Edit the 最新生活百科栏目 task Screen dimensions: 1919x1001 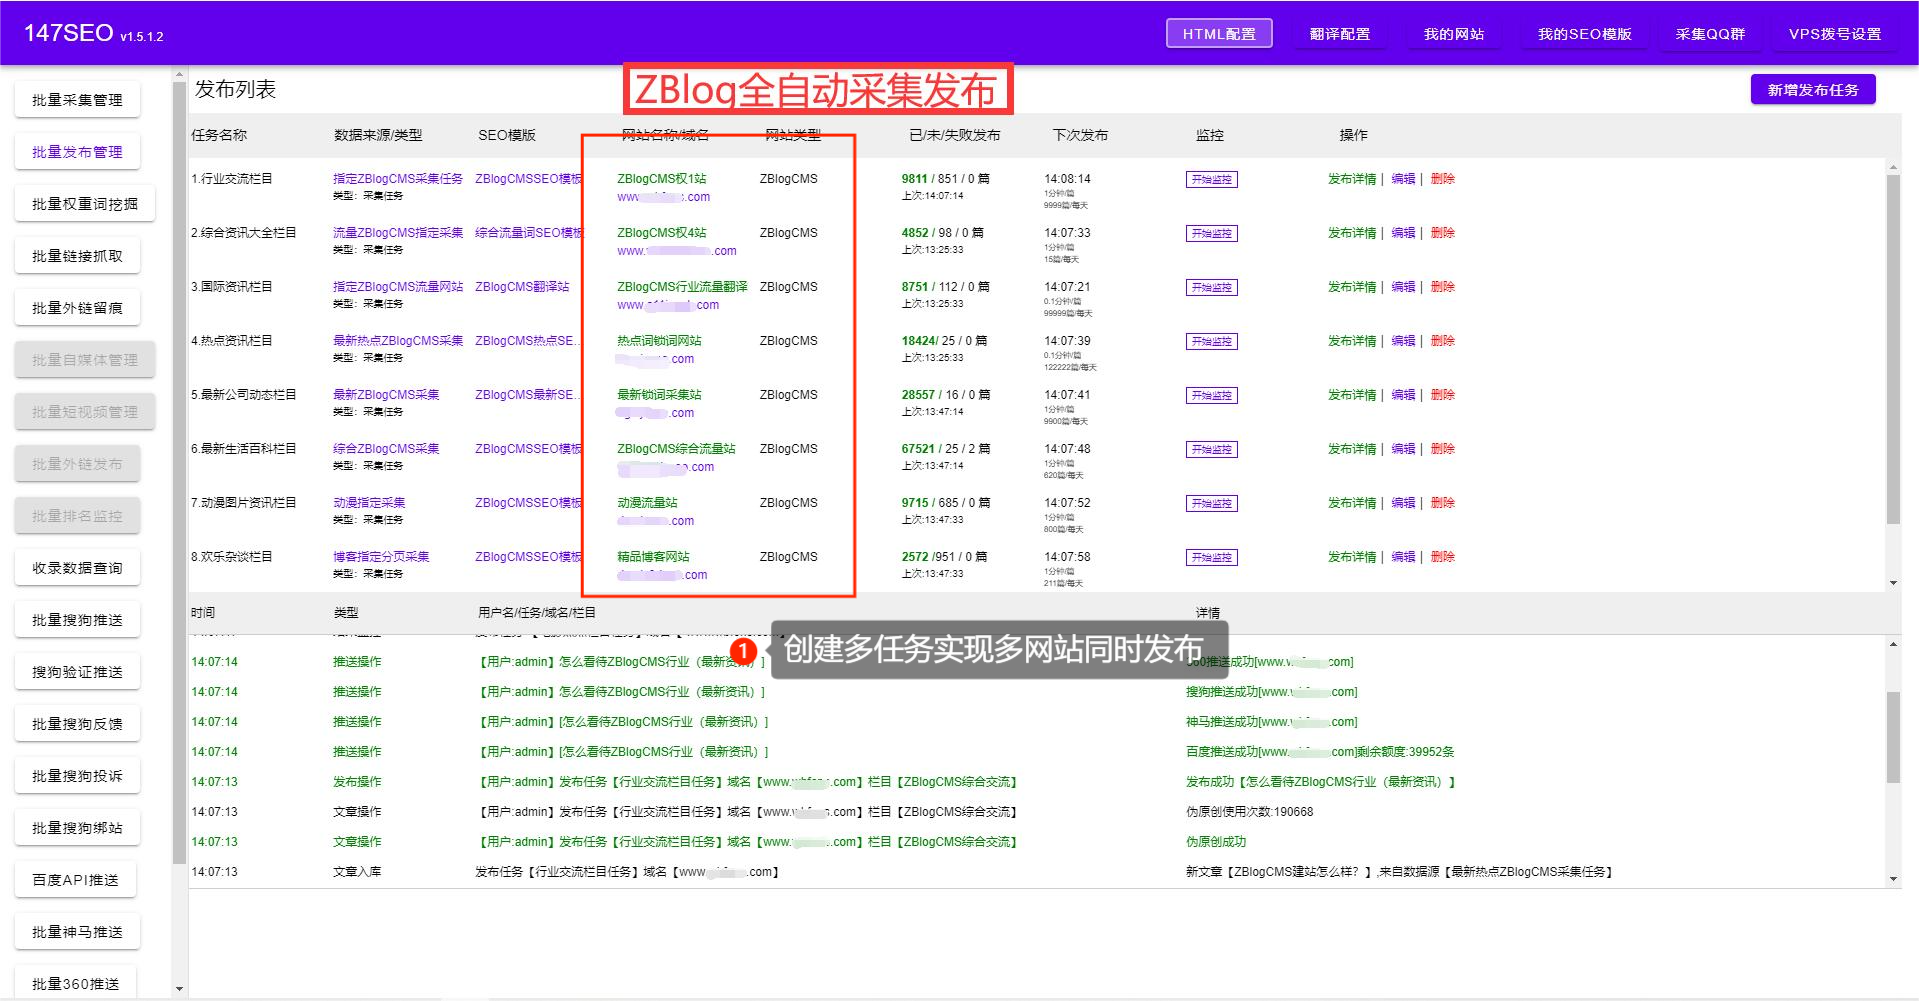click(x=1403, y=449)
